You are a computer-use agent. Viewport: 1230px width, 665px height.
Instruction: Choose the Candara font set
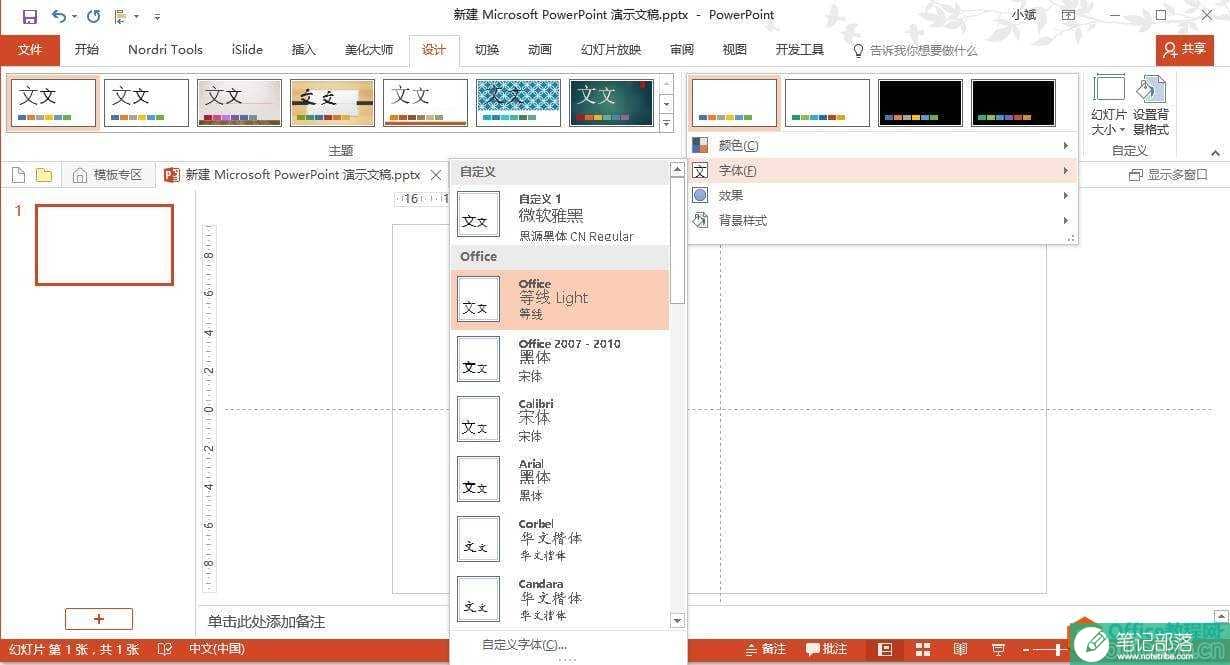point(560,598)
